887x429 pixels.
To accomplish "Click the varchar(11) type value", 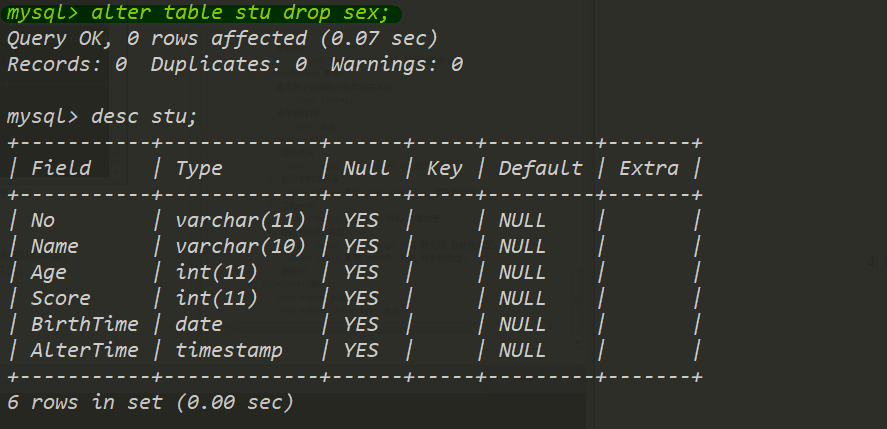I will tap(240, 220).
